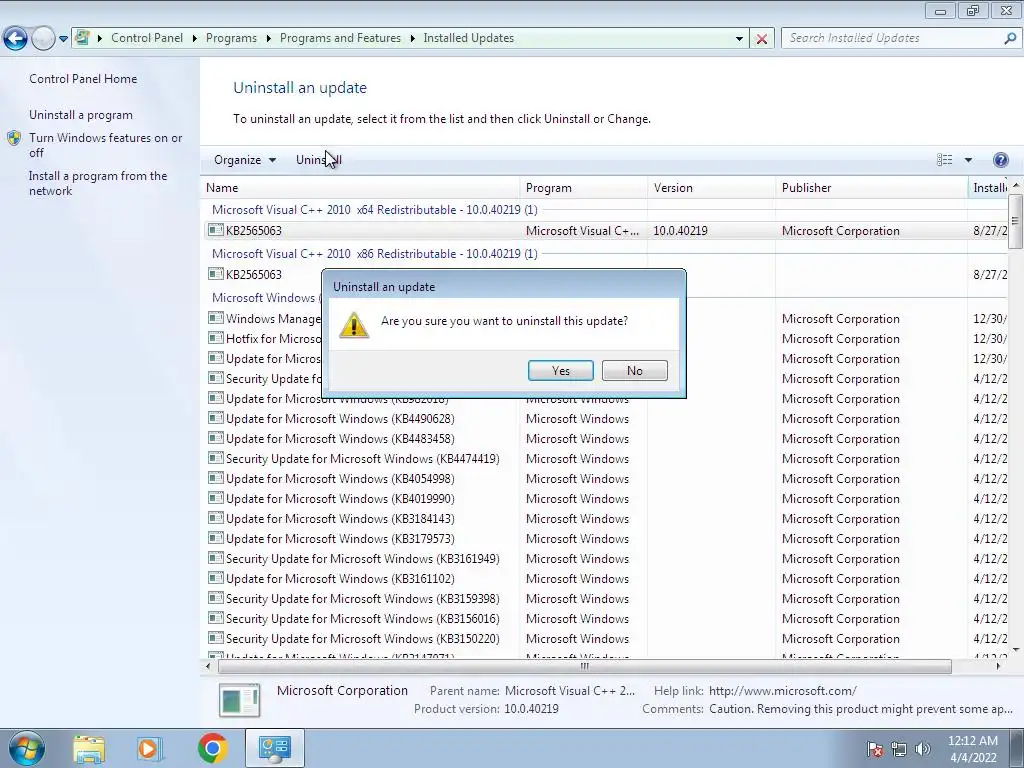The height and width of the screenshot is (768, 1024).
Task: Collapse the Visual C++ 2010 x86 group
Action: pos(374,253)
